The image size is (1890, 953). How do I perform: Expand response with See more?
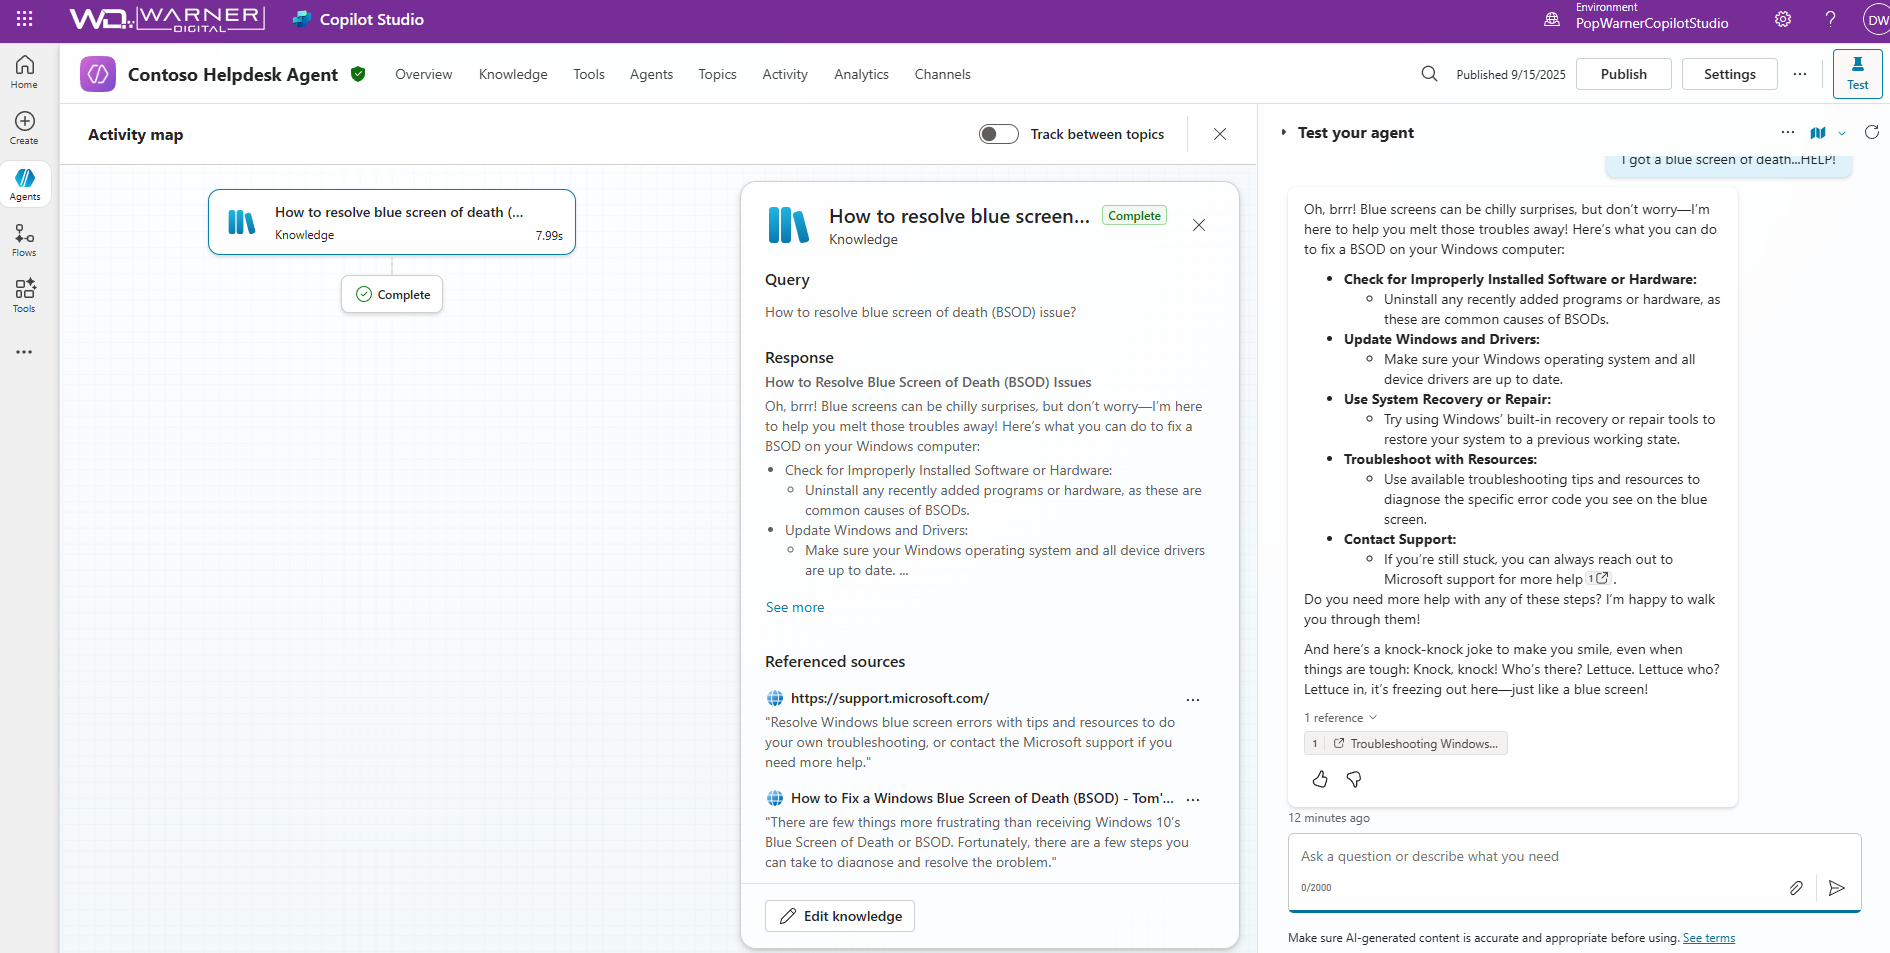795,607
